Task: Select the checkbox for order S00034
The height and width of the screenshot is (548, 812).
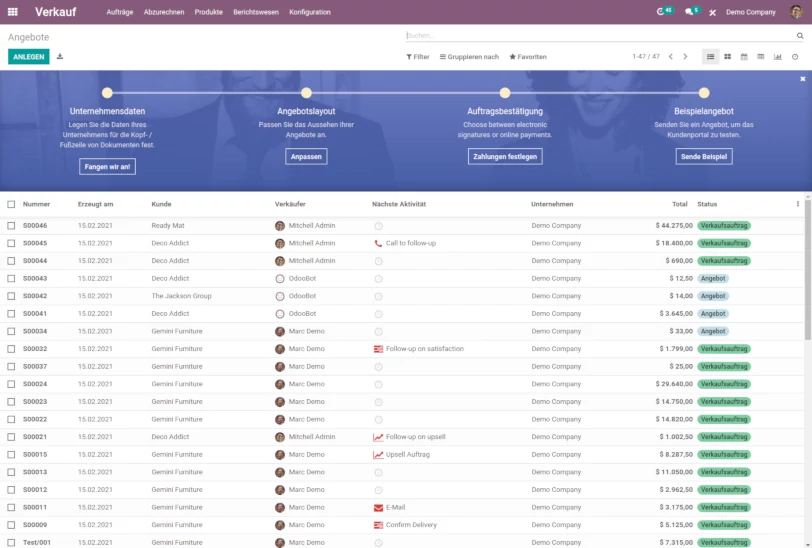Action: 11,331
